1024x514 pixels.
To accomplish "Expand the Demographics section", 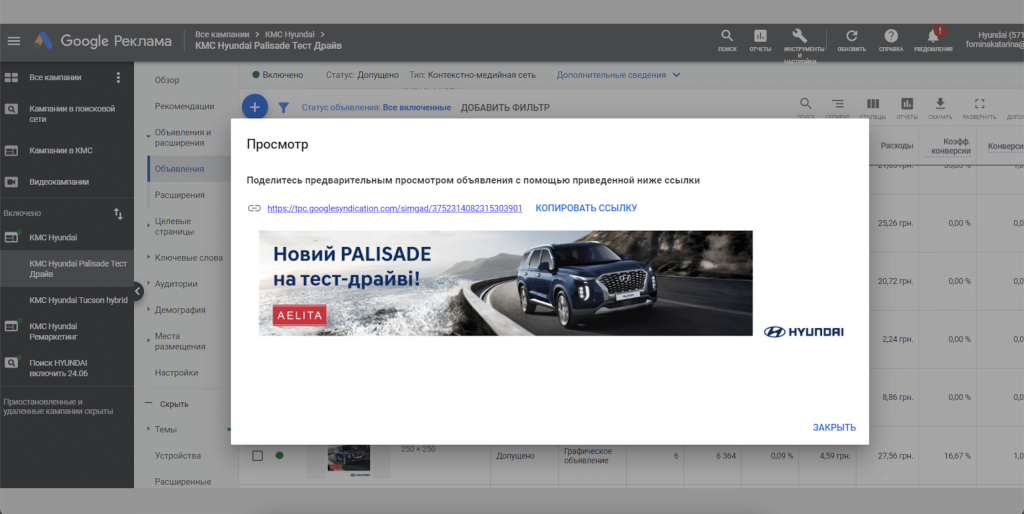I will pos(148,310).
